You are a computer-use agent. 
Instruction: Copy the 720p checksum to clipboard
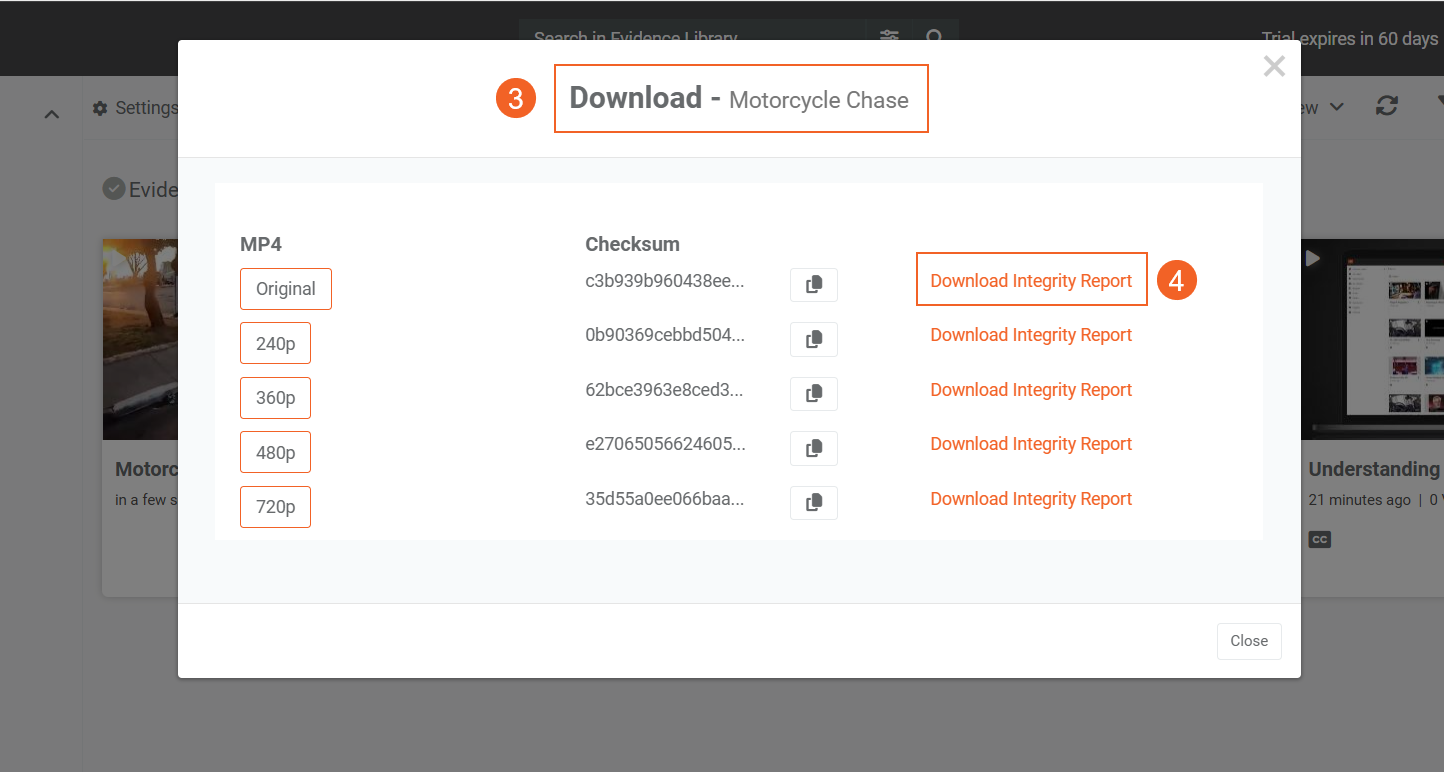813,503
